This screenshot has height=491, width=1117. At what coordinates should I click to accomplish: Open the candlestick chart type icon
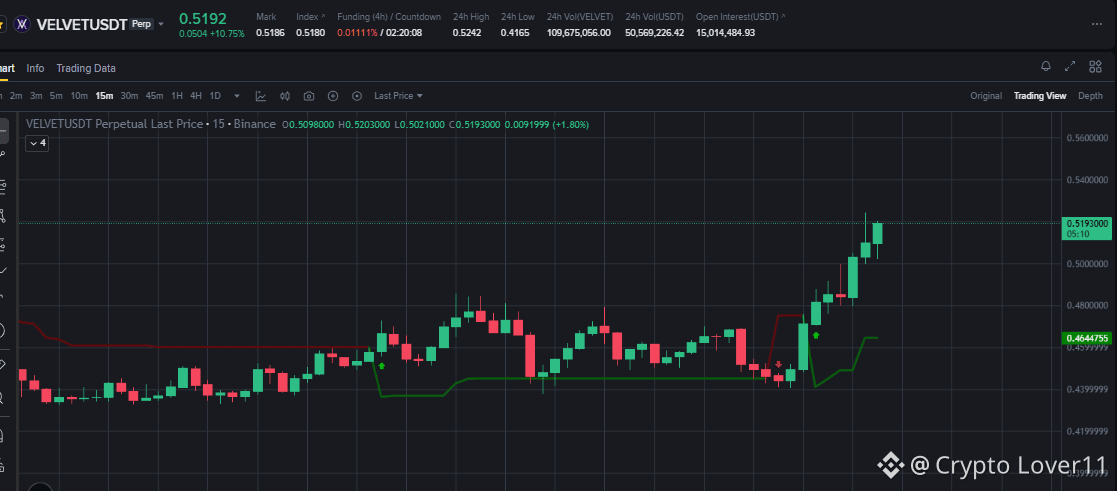286,95
